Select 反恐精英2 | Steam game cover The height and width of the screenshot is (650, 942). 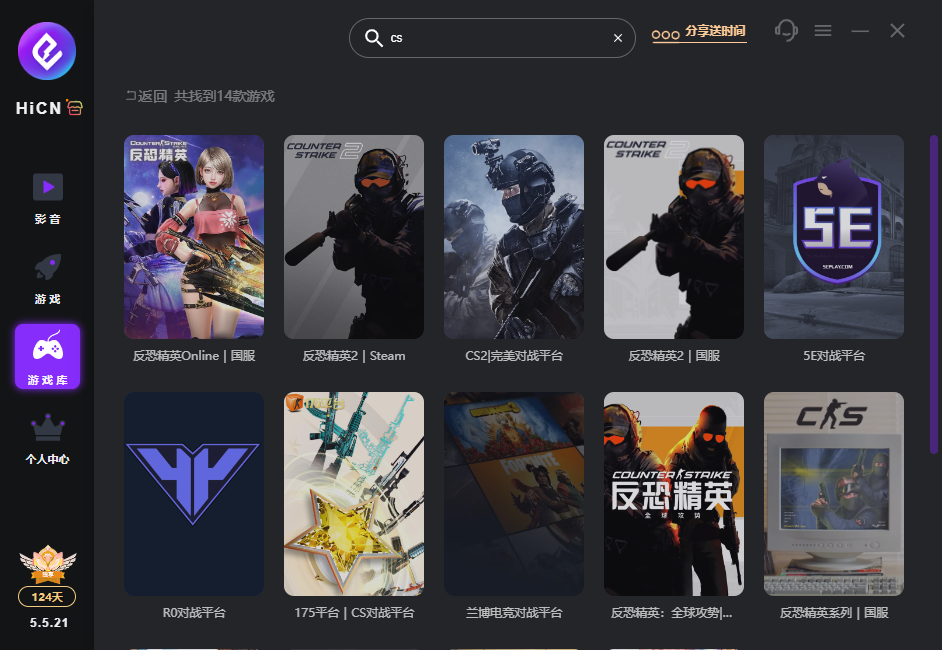coord(354,237)
